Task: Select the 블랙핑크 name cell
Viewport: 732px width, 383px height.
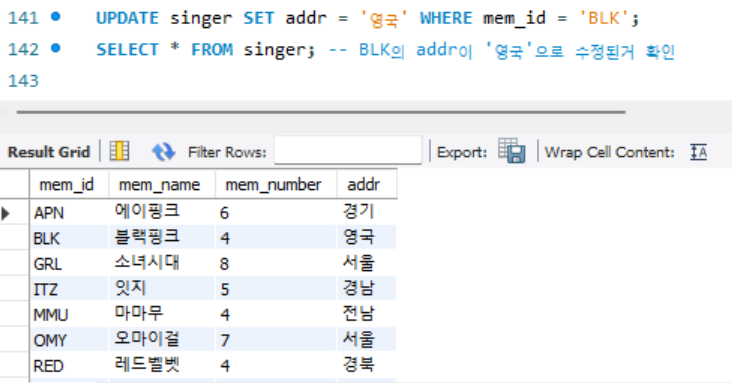Action: (x=162, y=238)
